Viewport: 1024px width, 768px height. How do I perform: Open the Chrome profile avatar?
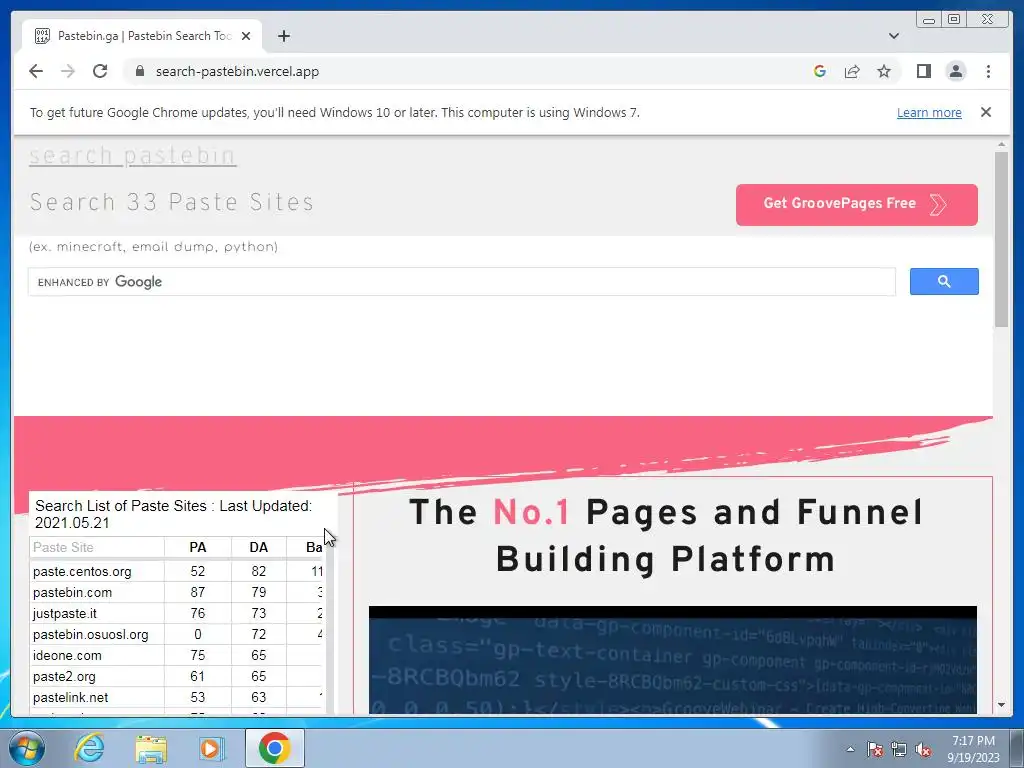[955, 71]
